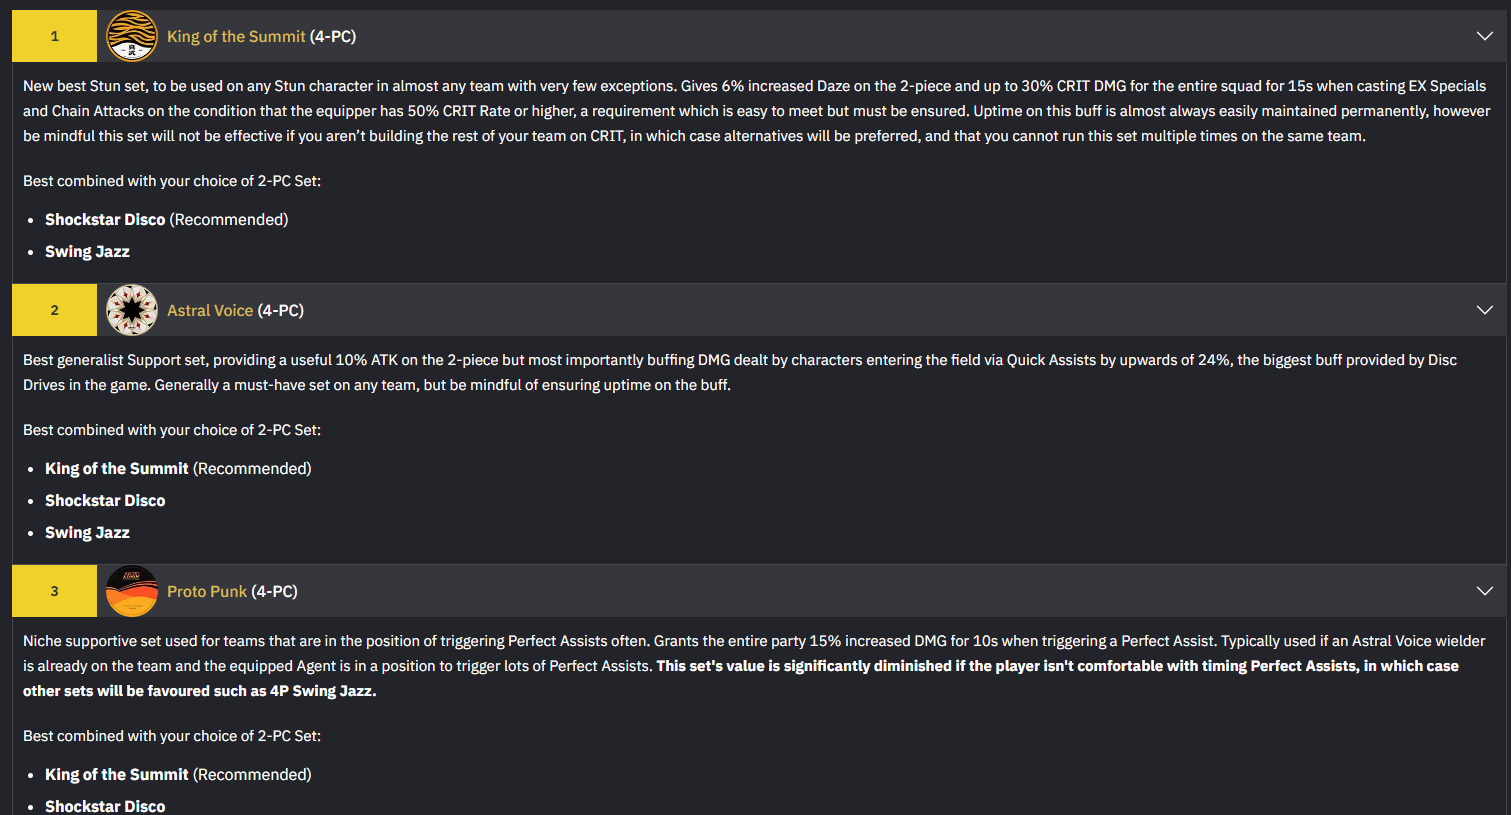Screen dimensions: 1511x815
Task: Open the Astral Voice header title
Action: (x=235, y=310)
